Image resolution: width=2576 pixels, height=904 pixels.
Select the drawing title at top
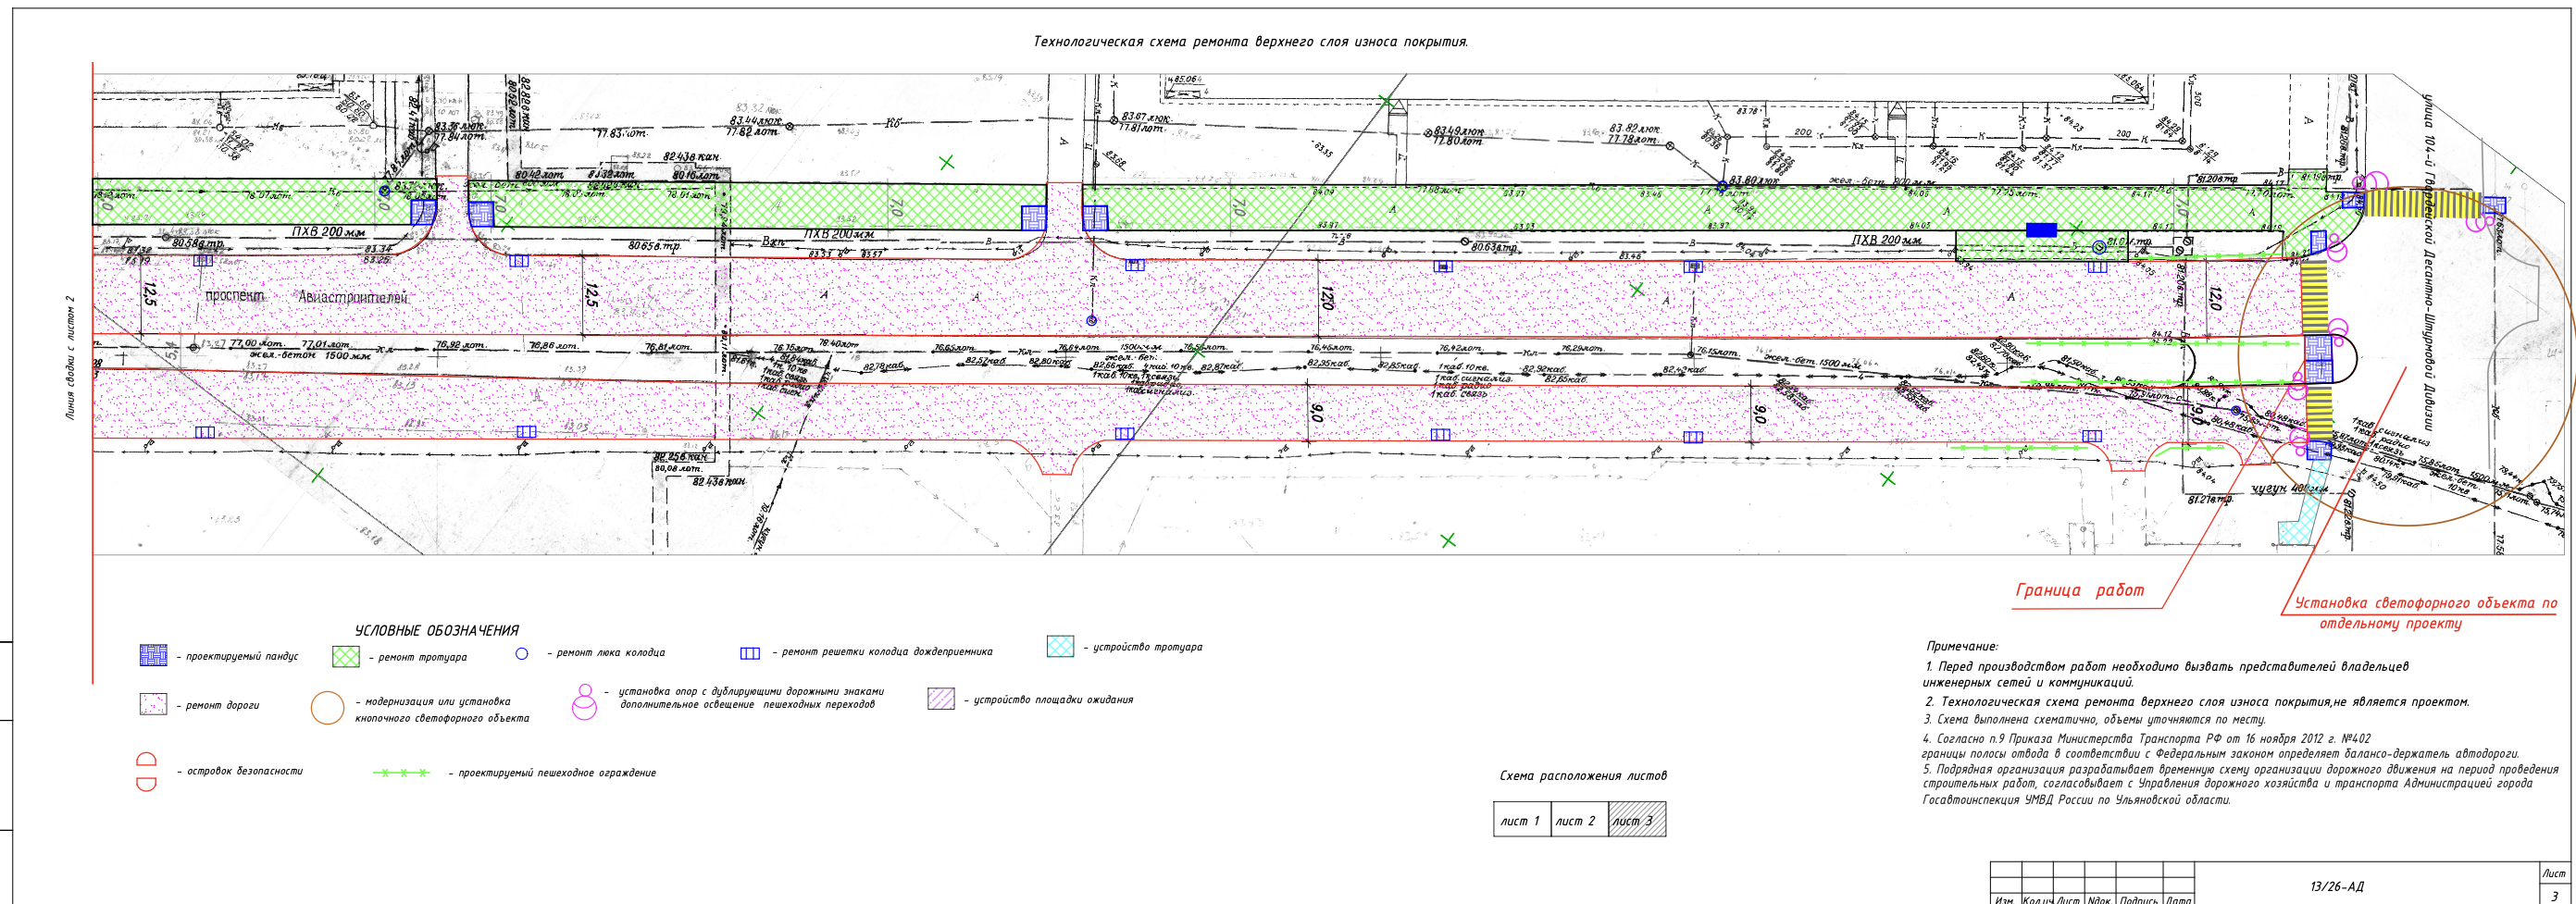click(x=1250, y=42)
